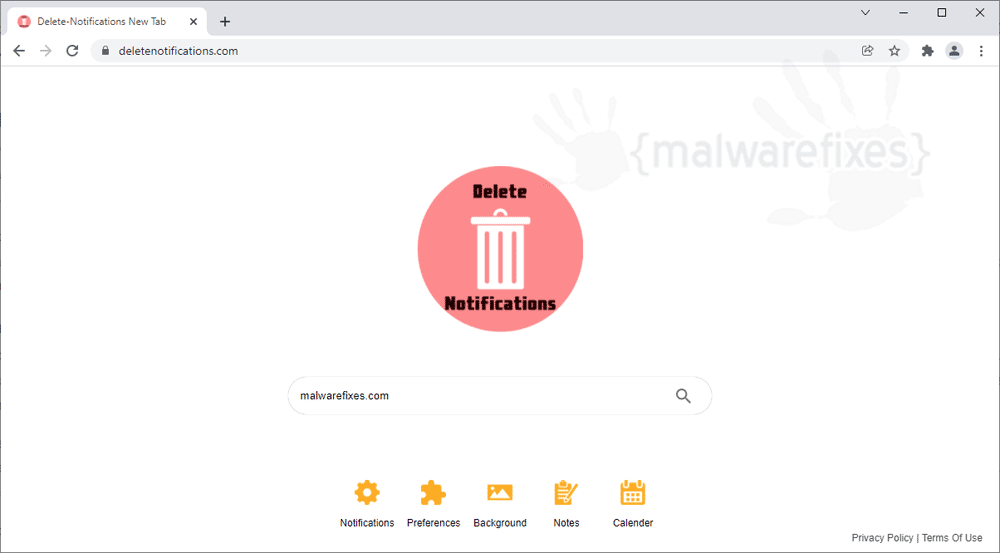The image size is (1000, 553).
Task: Click the Delete Notifications trash logo
Action: tap(500, 249)
